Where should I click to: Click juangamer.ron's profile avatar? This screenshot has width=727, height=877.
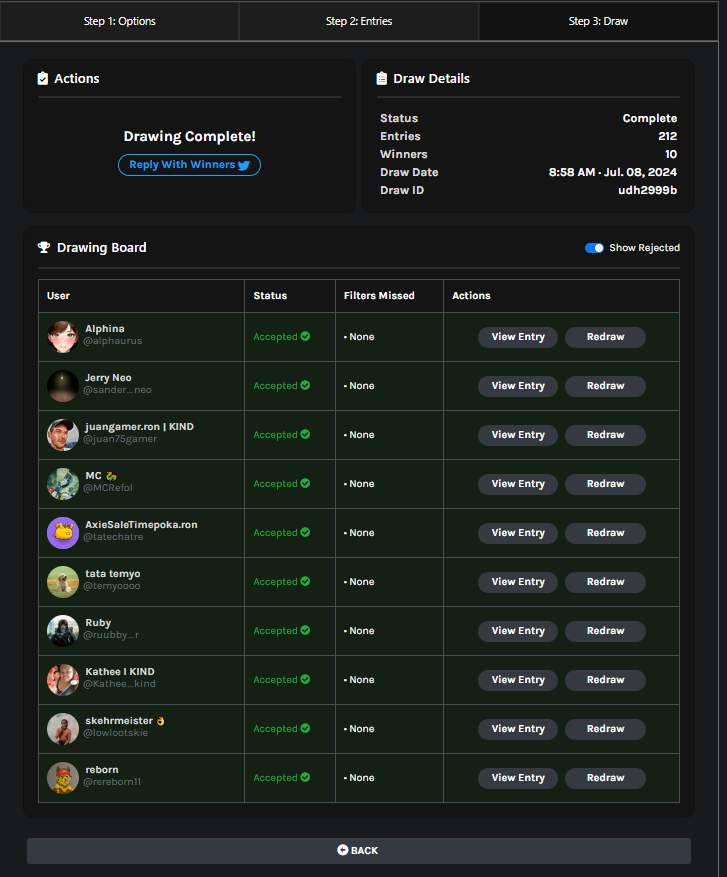63,435
